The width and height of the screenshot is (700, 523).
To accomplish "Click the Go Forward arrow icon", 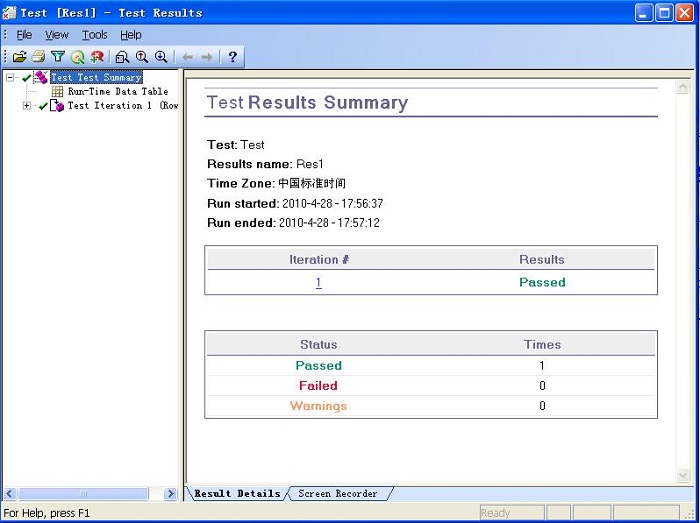I will (x=207, y=57).
